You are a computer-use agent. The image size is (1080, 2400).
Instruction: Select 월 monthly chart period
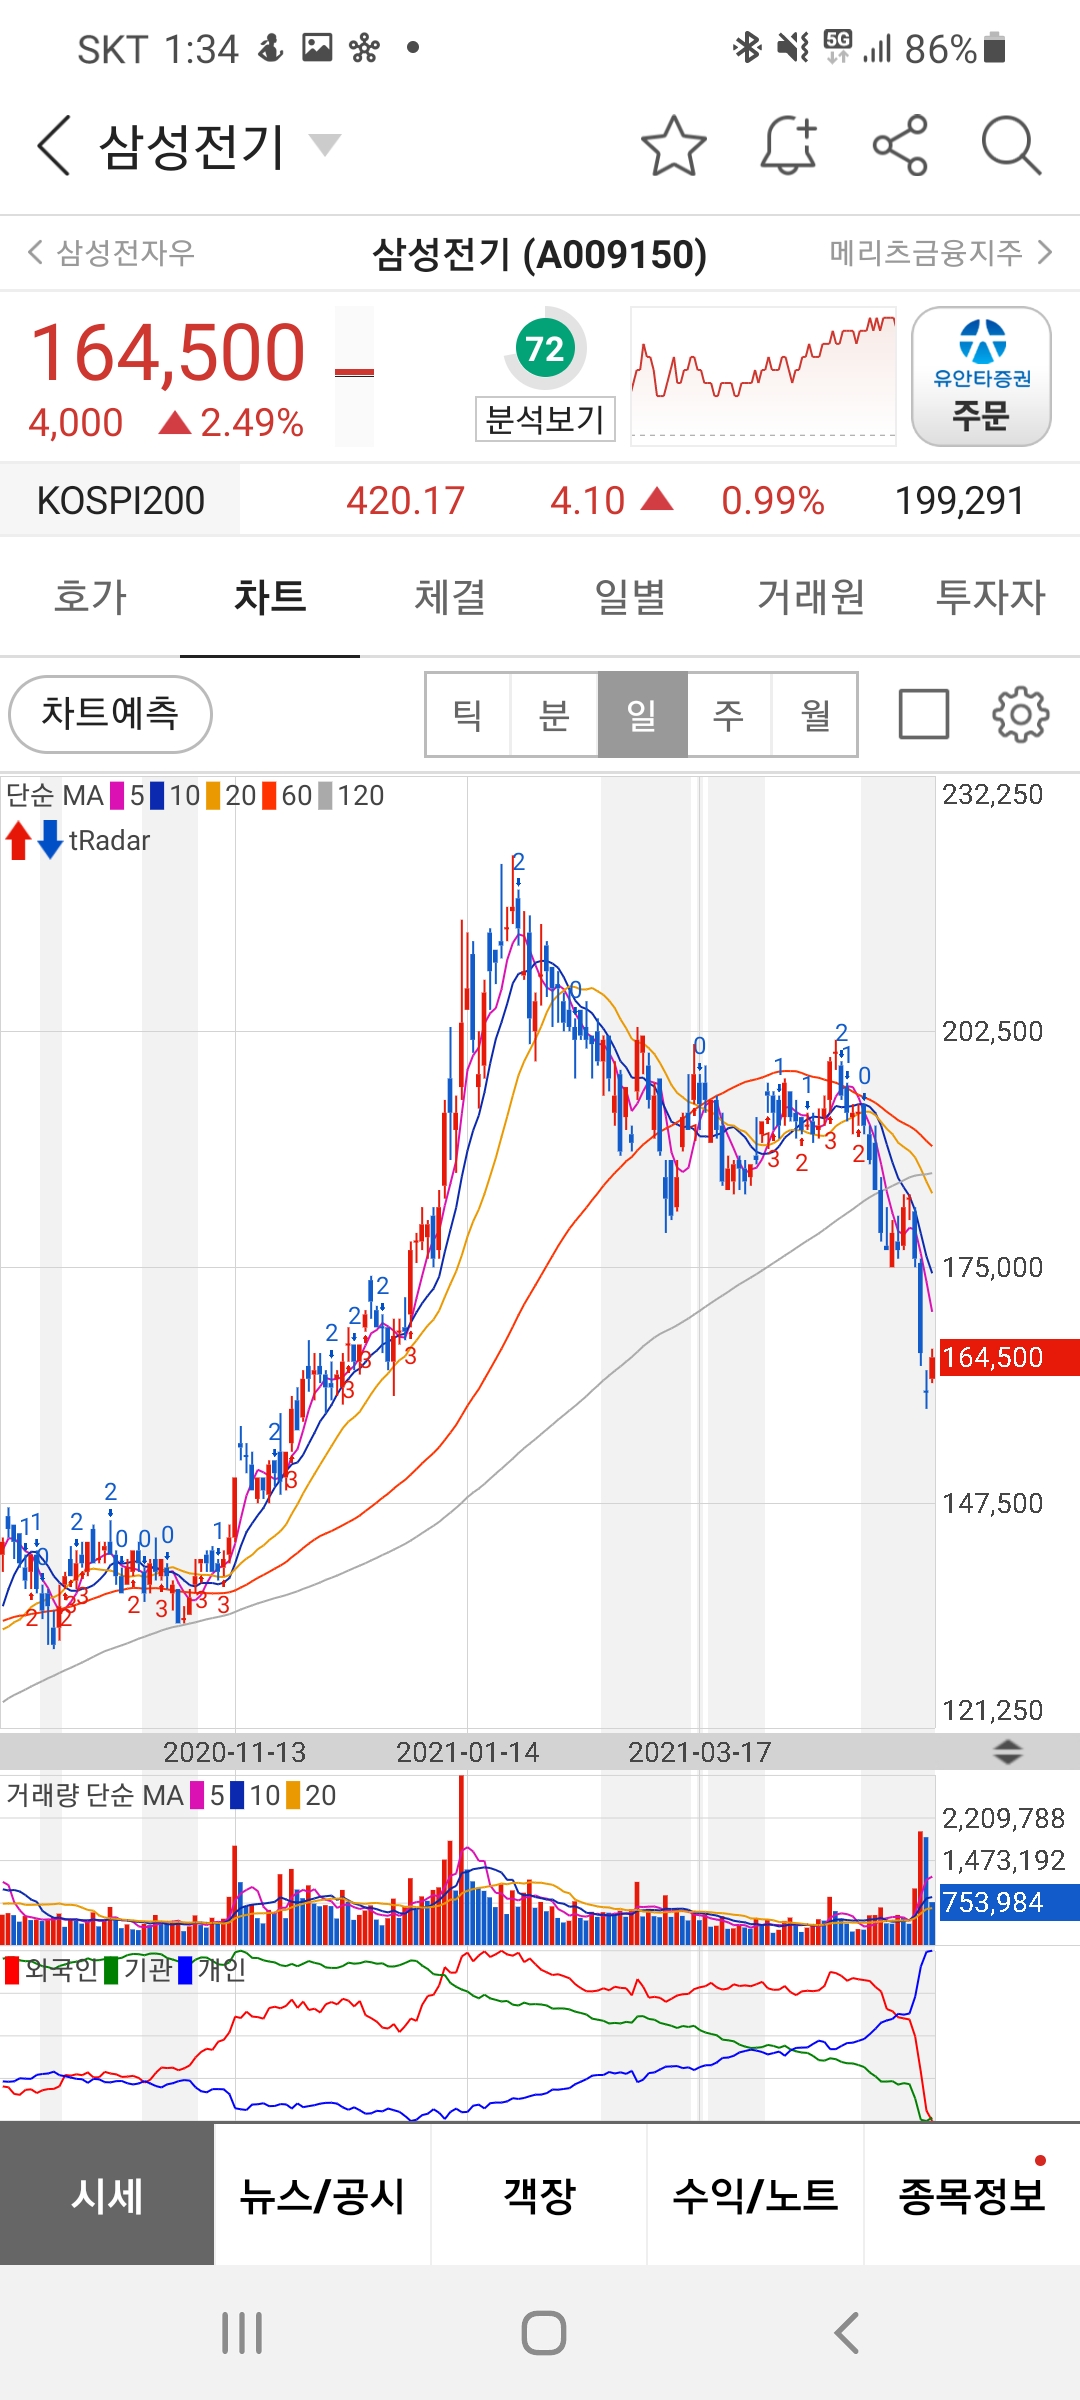pos(815,714)
